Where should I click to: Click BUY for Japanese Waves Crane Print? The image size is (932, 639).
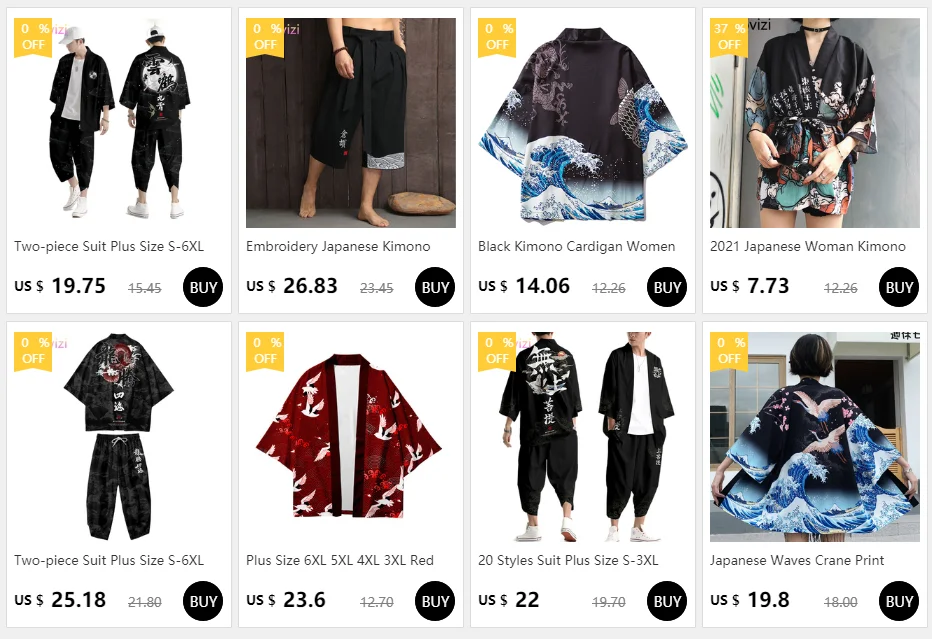pyautogui.click(x=898, y=601)
